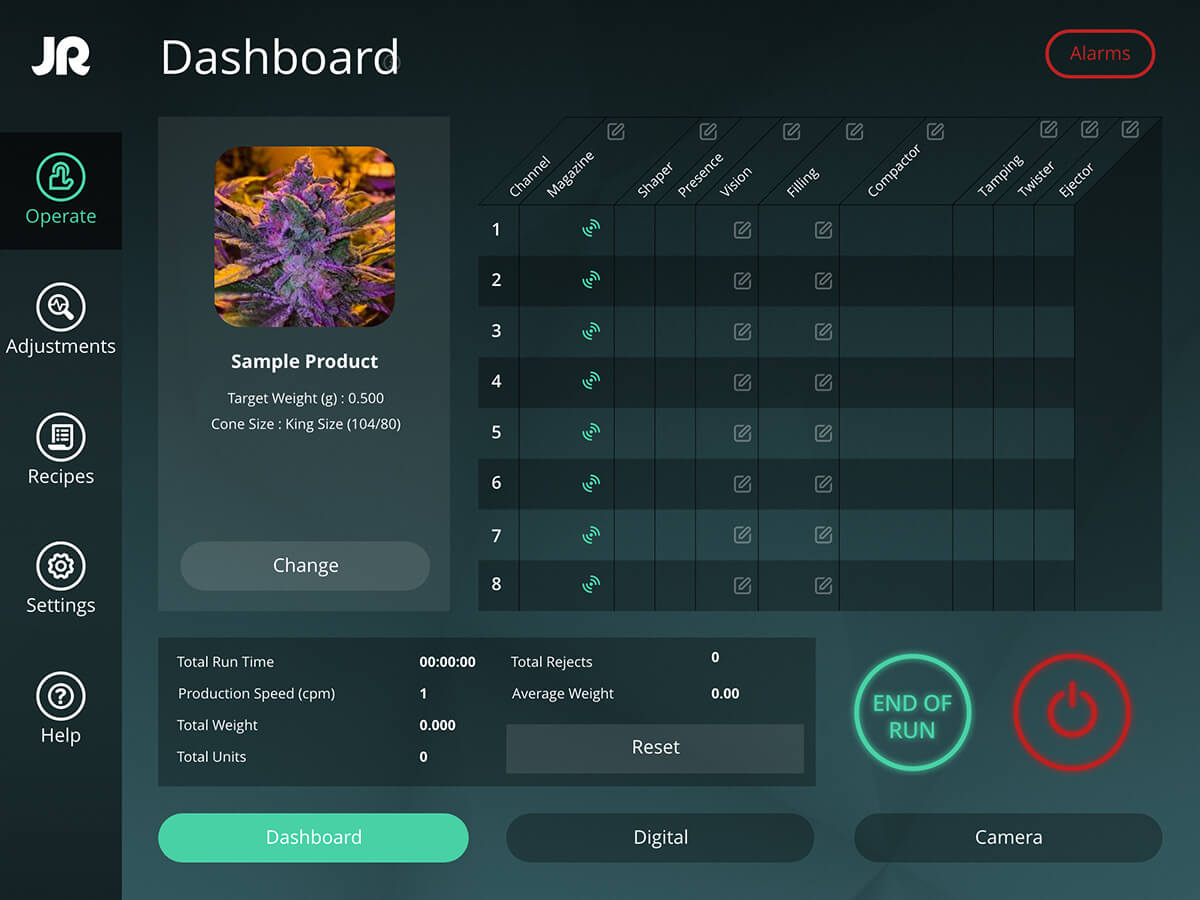This screenshot has height=900, width=1200.
Task: Edit the Ejector column header settings
Action: click(1130, 129)
